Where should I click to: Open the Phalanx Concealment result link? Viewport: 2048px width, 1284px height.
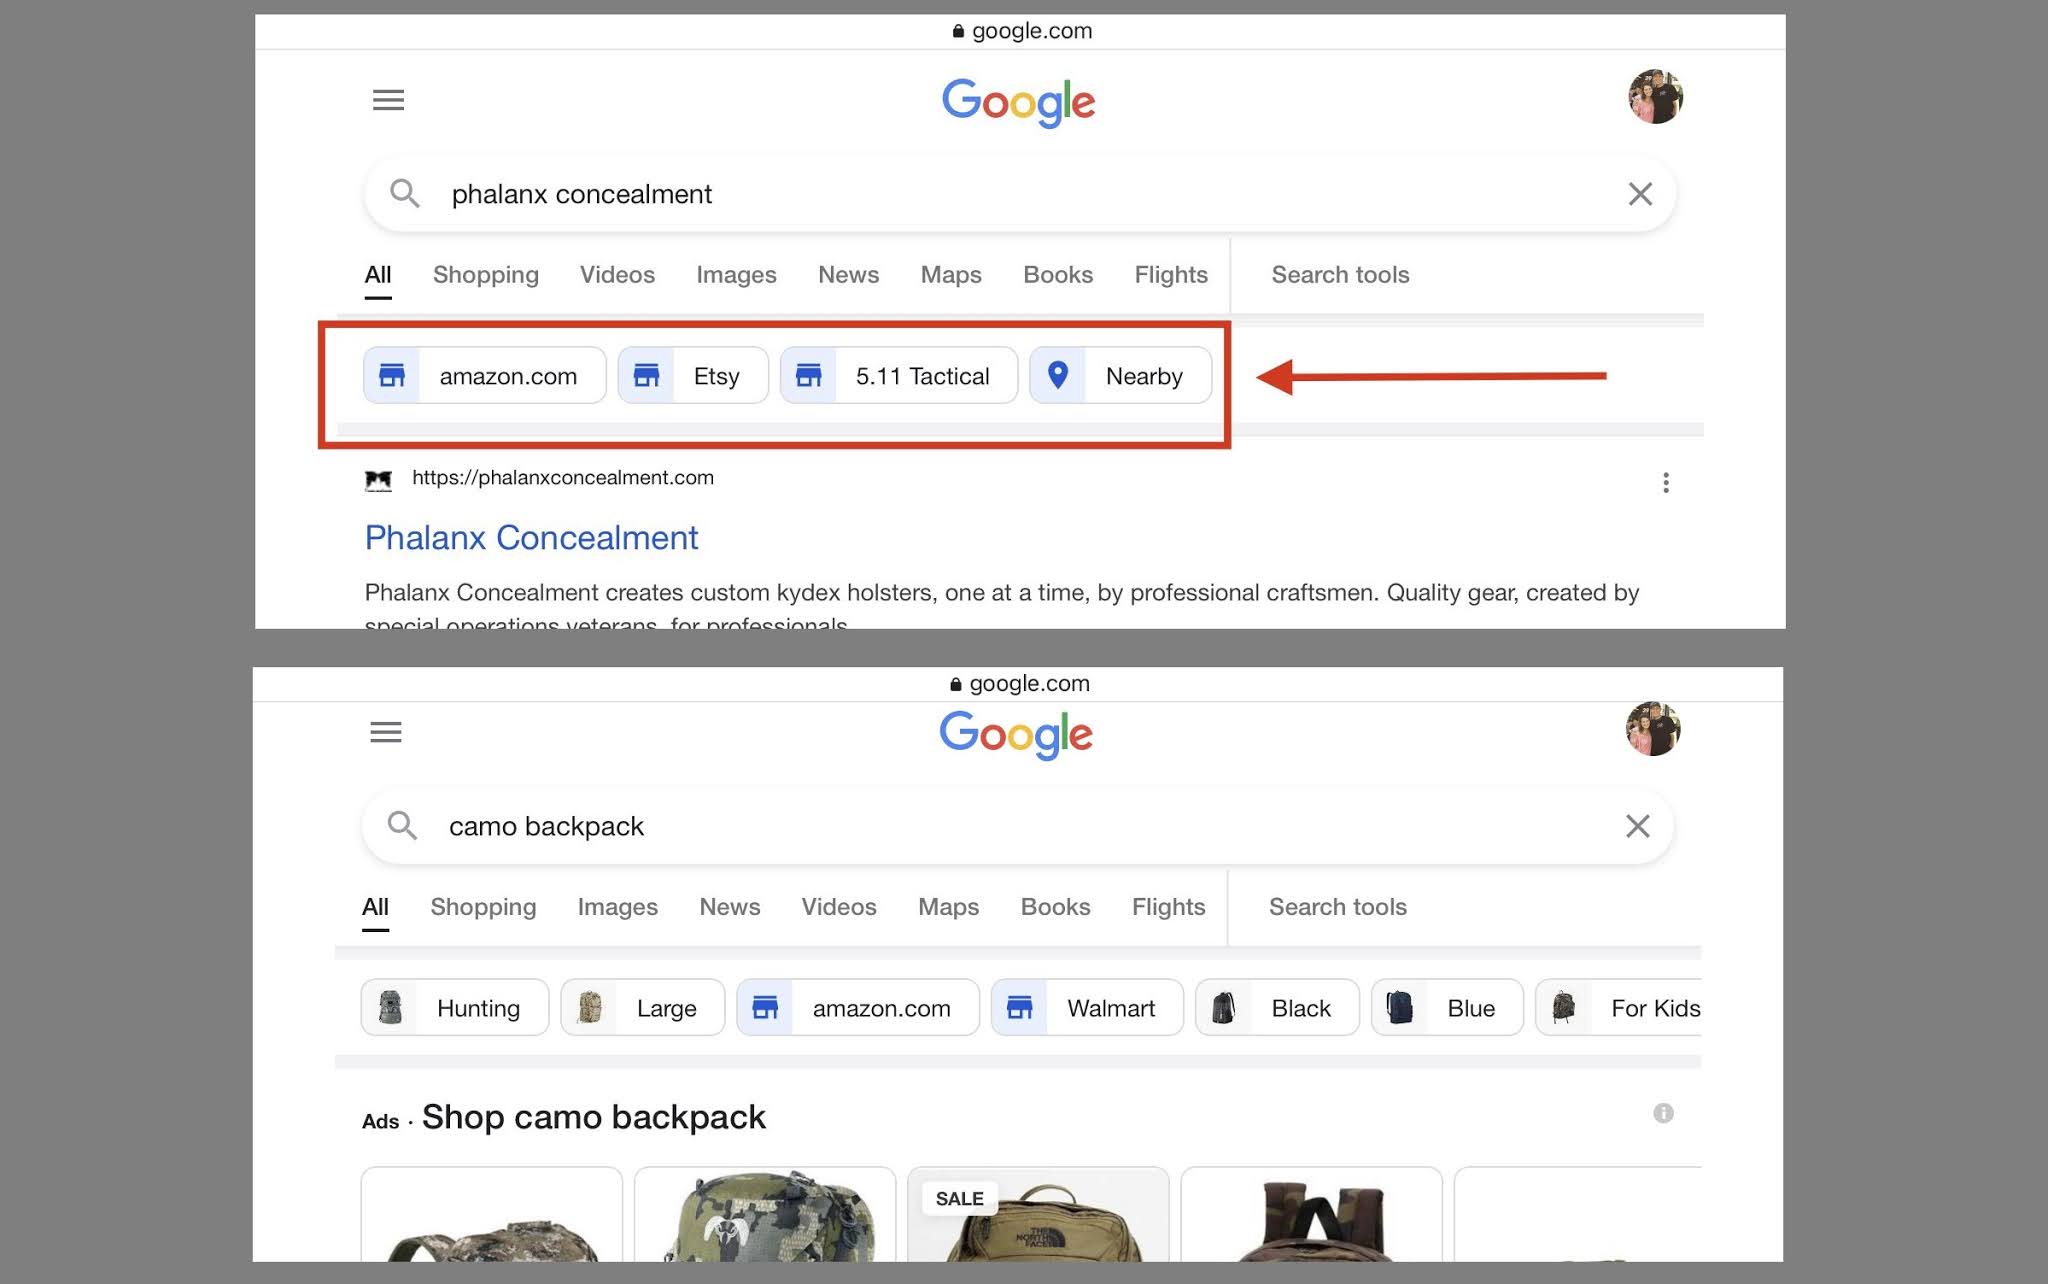tap(531, 537)
